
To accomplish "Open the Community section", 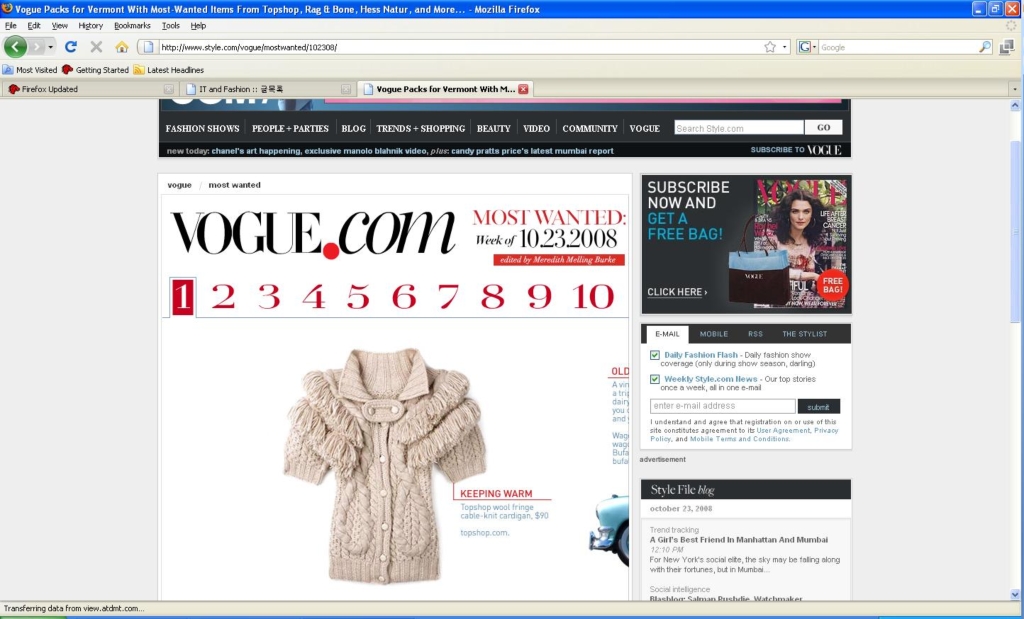I will 590,129.
